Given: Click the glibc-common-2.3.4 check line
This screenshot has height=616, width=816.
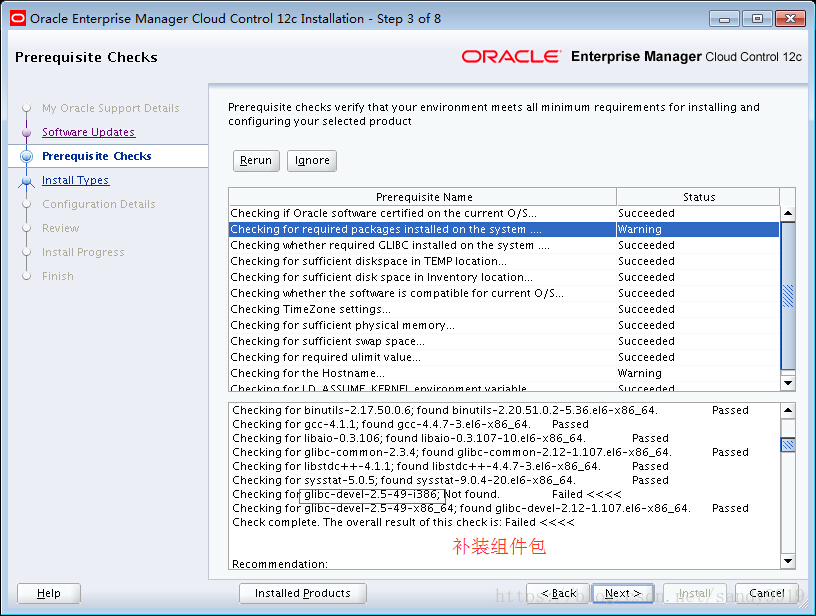Looking at the screenshot, I should tap(490, 452).
